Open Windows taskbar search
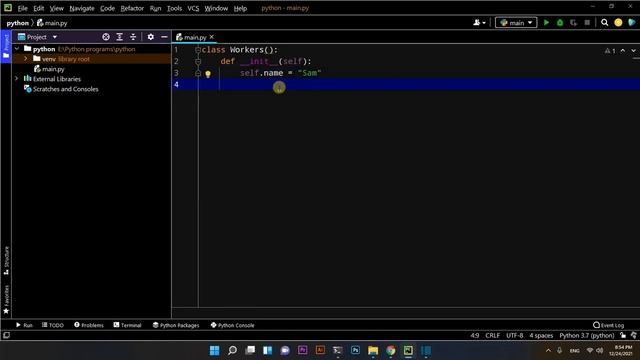This screenshot has height=360, width=640. tap(232, 350)
